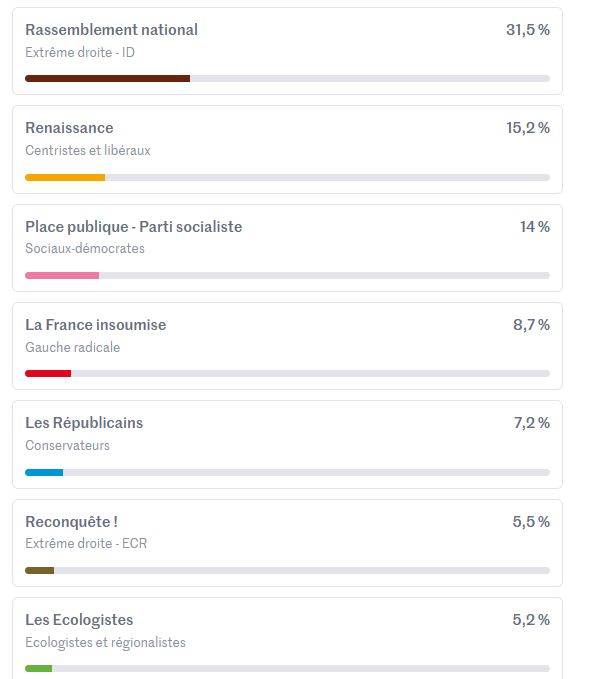Click the blue Les Républicains bar
The height and width of the screenshot is (679, 604).
point(44,472)
